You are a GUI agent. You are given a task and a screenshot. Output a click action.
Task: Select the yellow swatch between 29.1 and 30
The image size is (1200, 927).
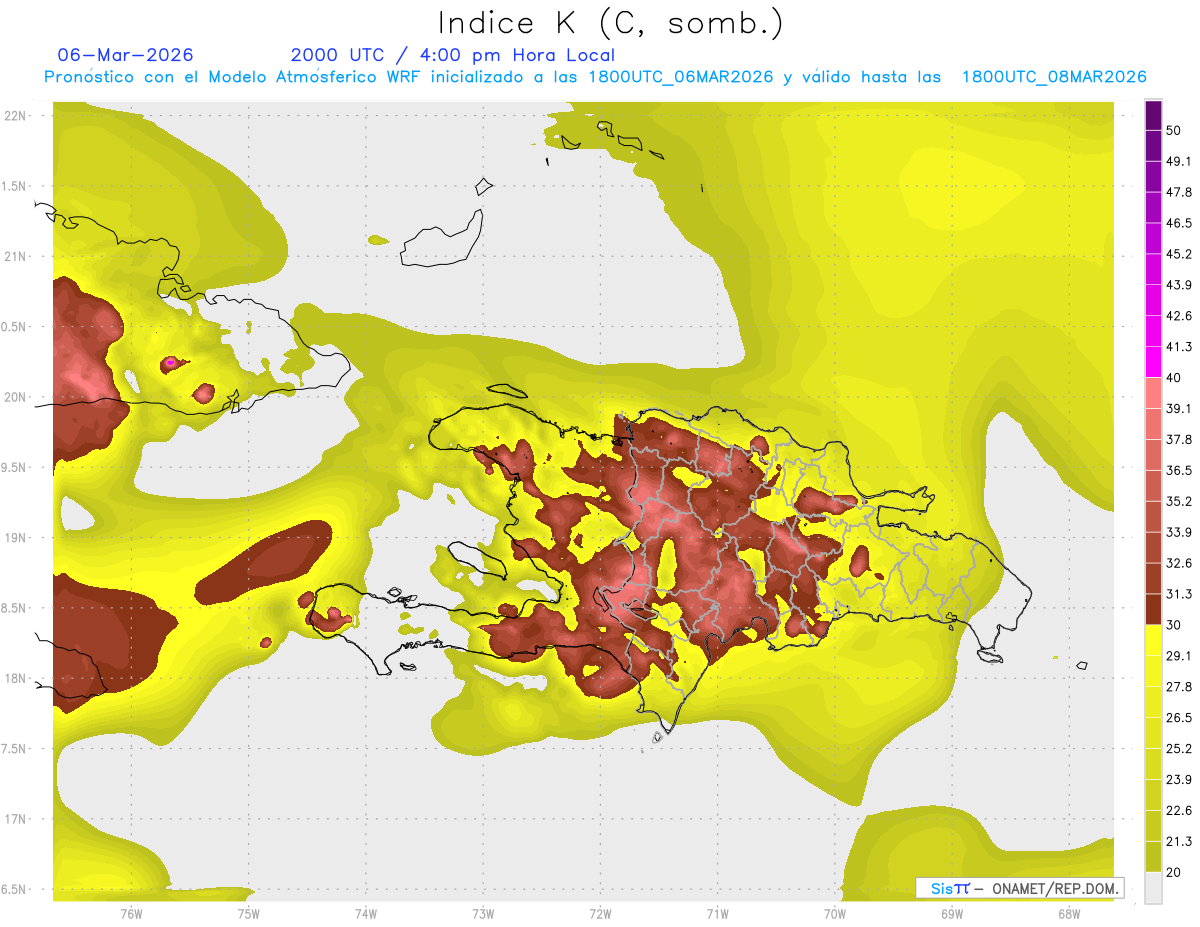(x=1154, y=640)
